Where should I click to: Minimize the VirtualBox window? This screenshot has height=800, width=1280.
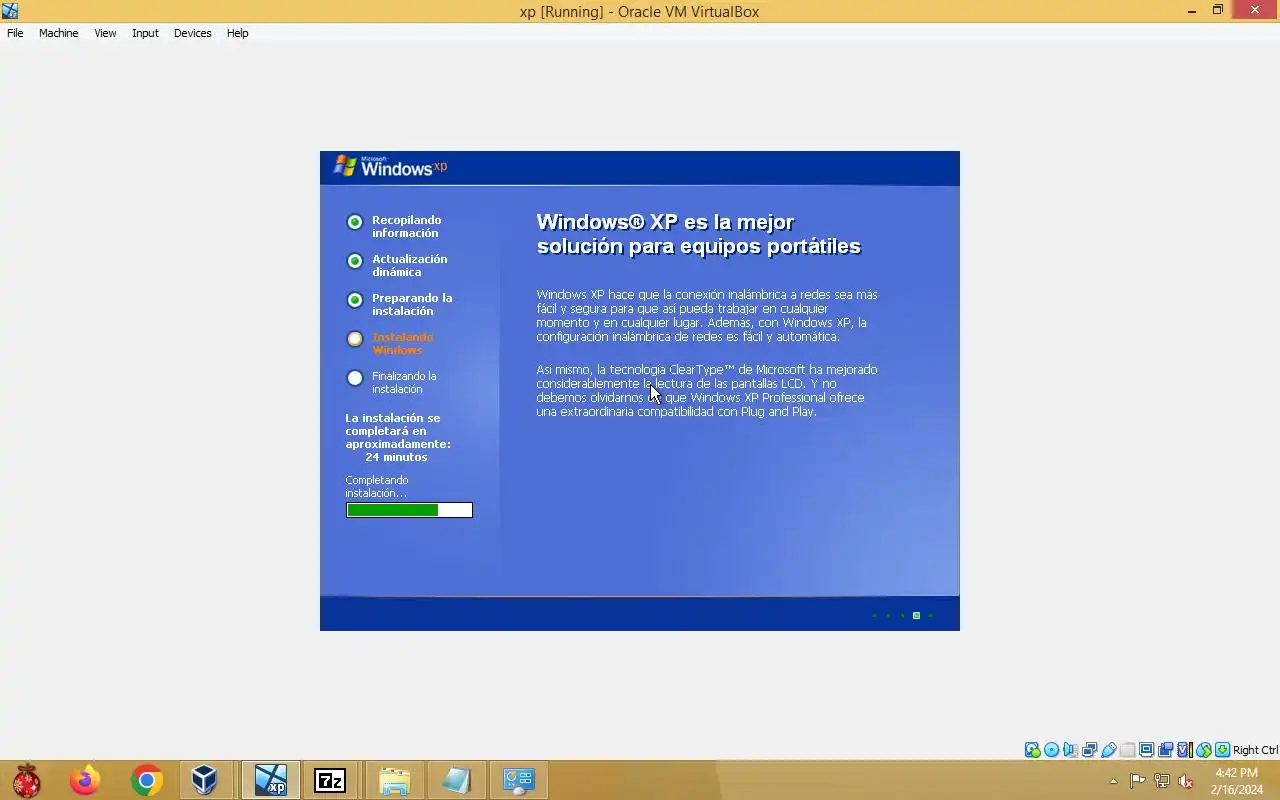(1192, 11)
